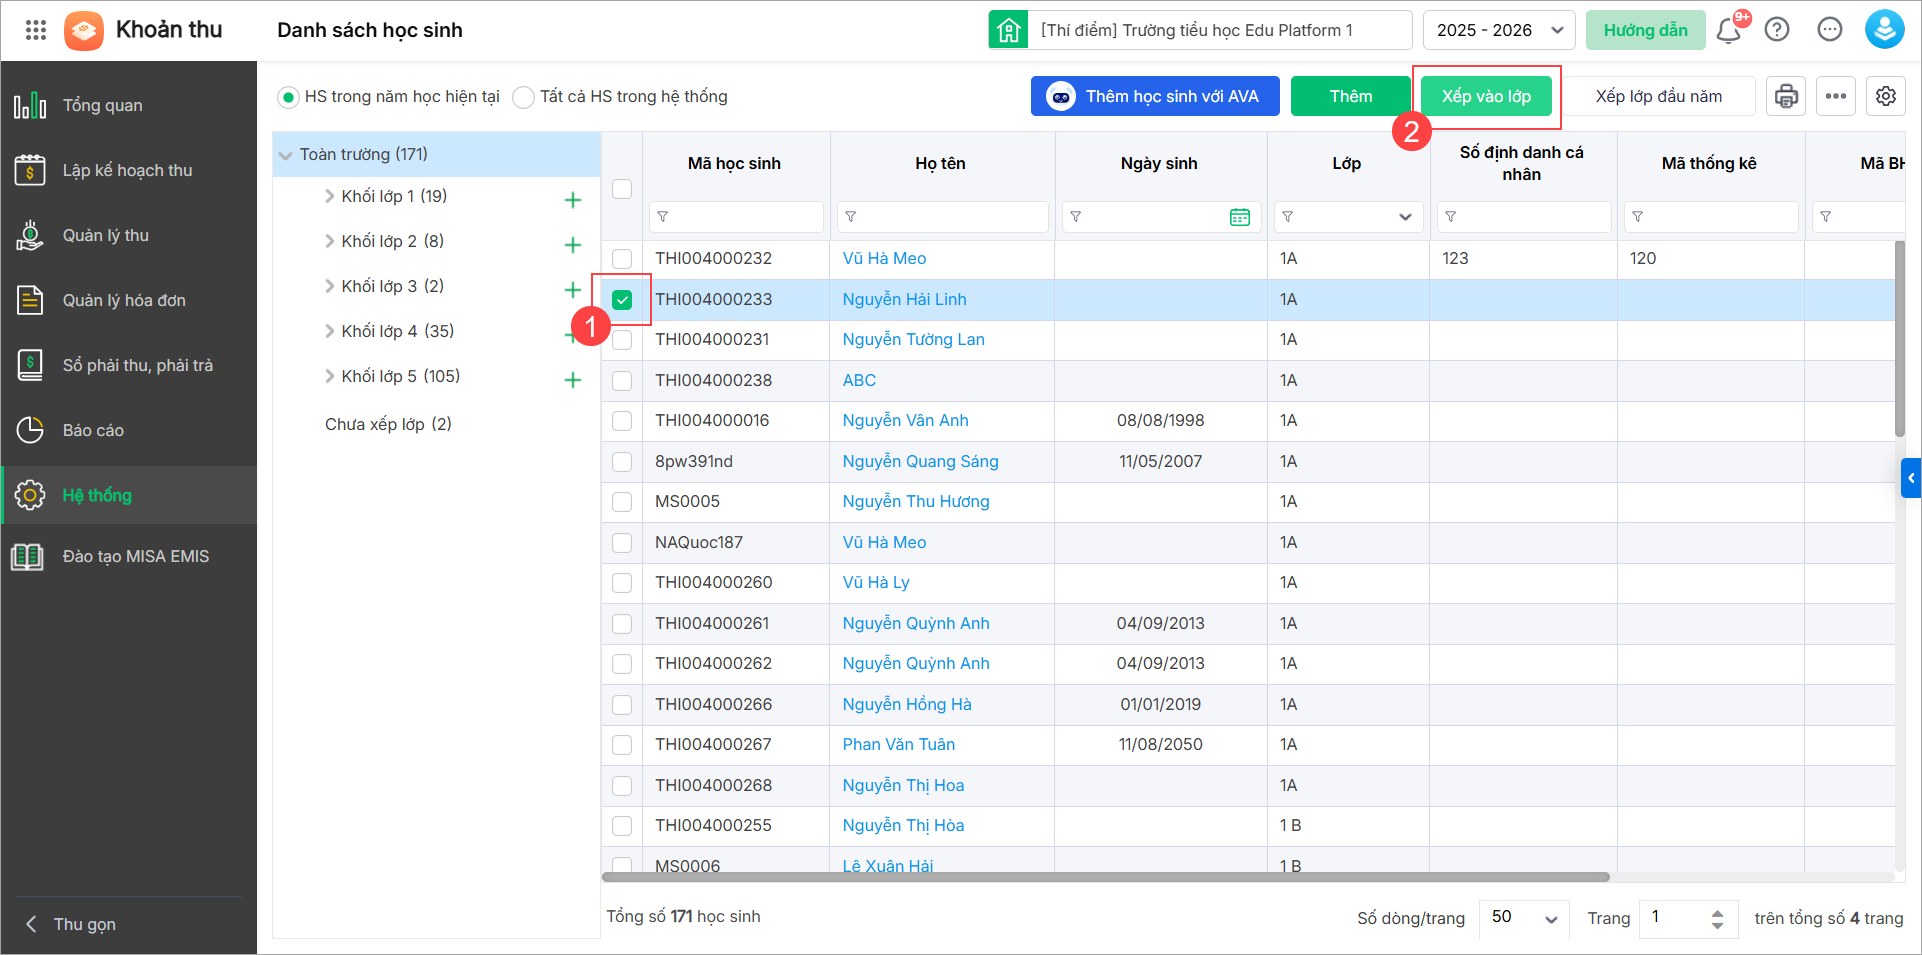
Task: Open Đào tạo MISA EMIS in the sidebar
Action: tap(129, 556)
